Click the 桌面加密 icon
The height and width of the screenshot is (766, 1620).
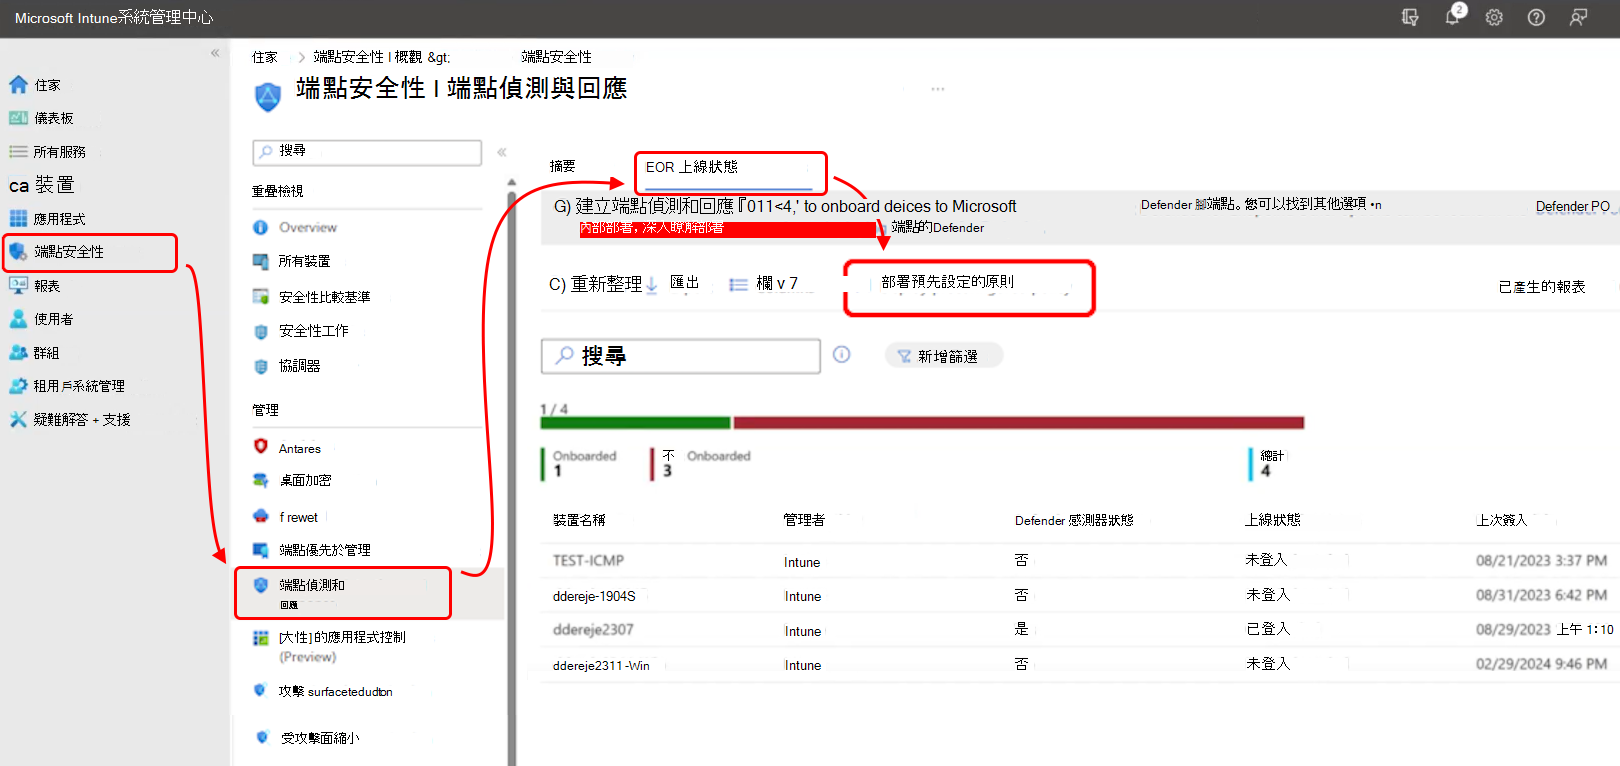tap(260, 480)
